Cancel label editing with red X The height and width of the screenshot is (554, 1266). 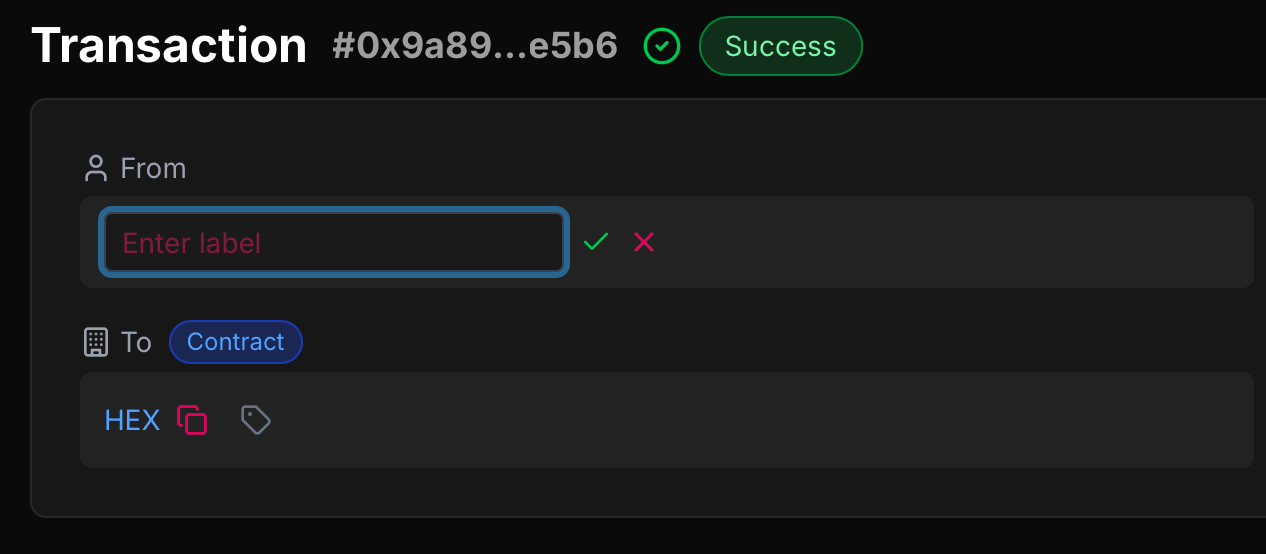point(644,242)
